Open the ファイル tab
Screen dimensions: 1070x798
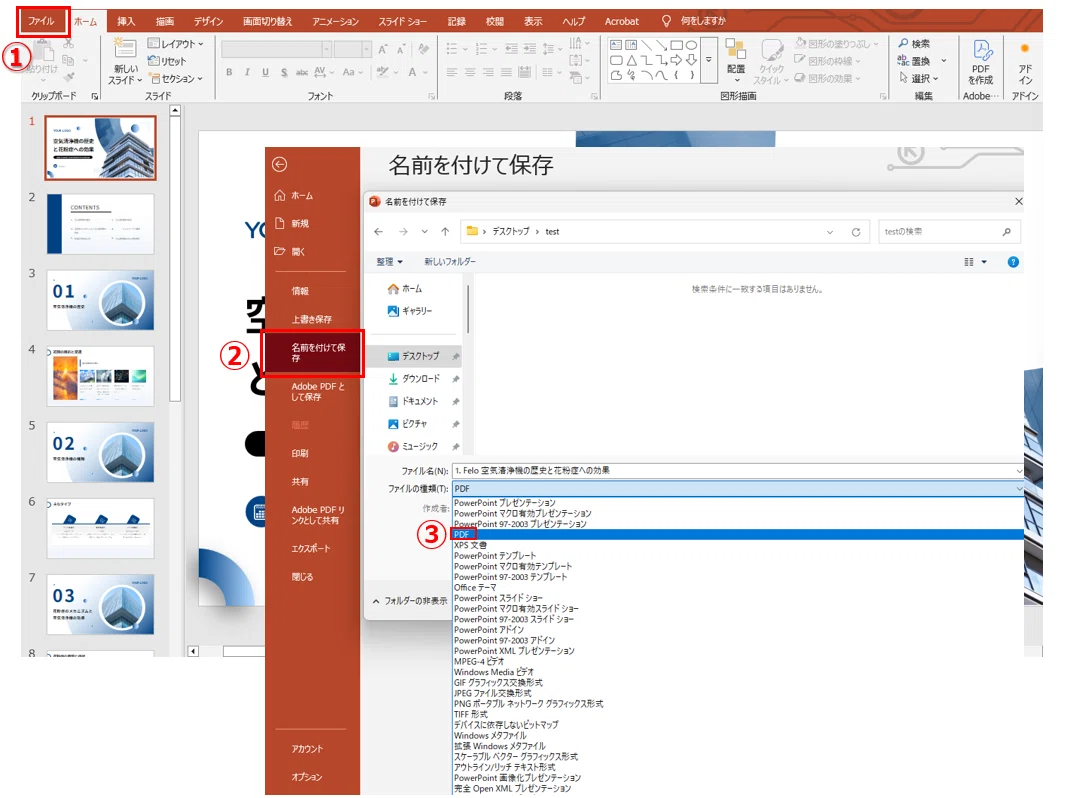click(x=42, y=21)
